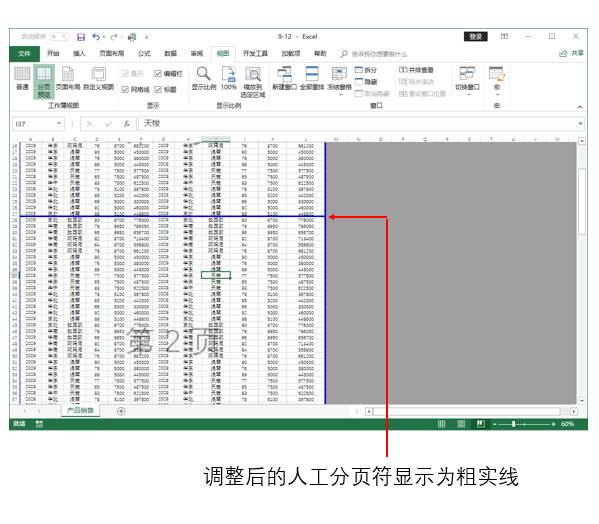Screen dimensions: 599x524
Task: Add a new sheet with plus icon
Action: [121, 411]
